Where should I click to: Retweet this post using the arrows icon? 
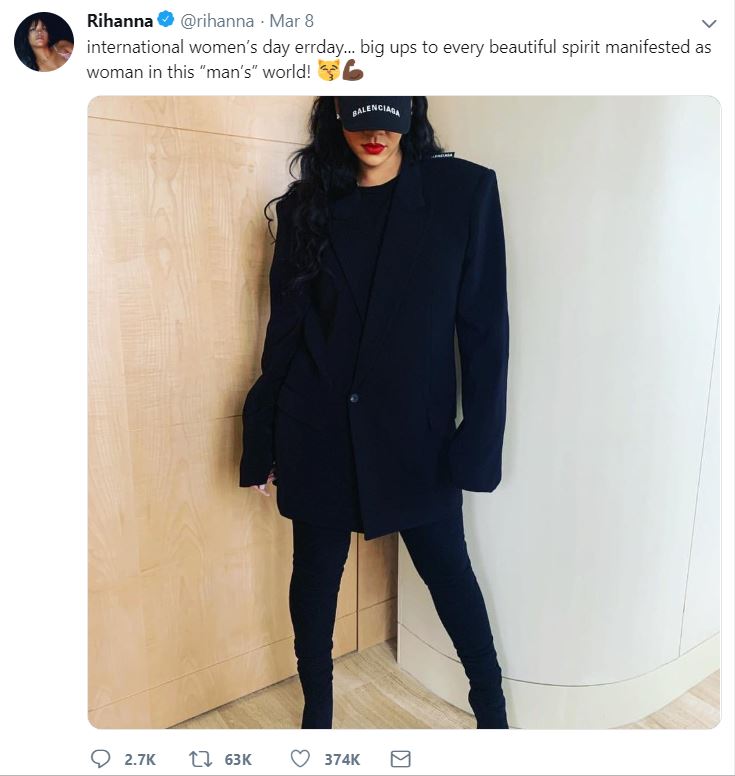tap(200, 759)
